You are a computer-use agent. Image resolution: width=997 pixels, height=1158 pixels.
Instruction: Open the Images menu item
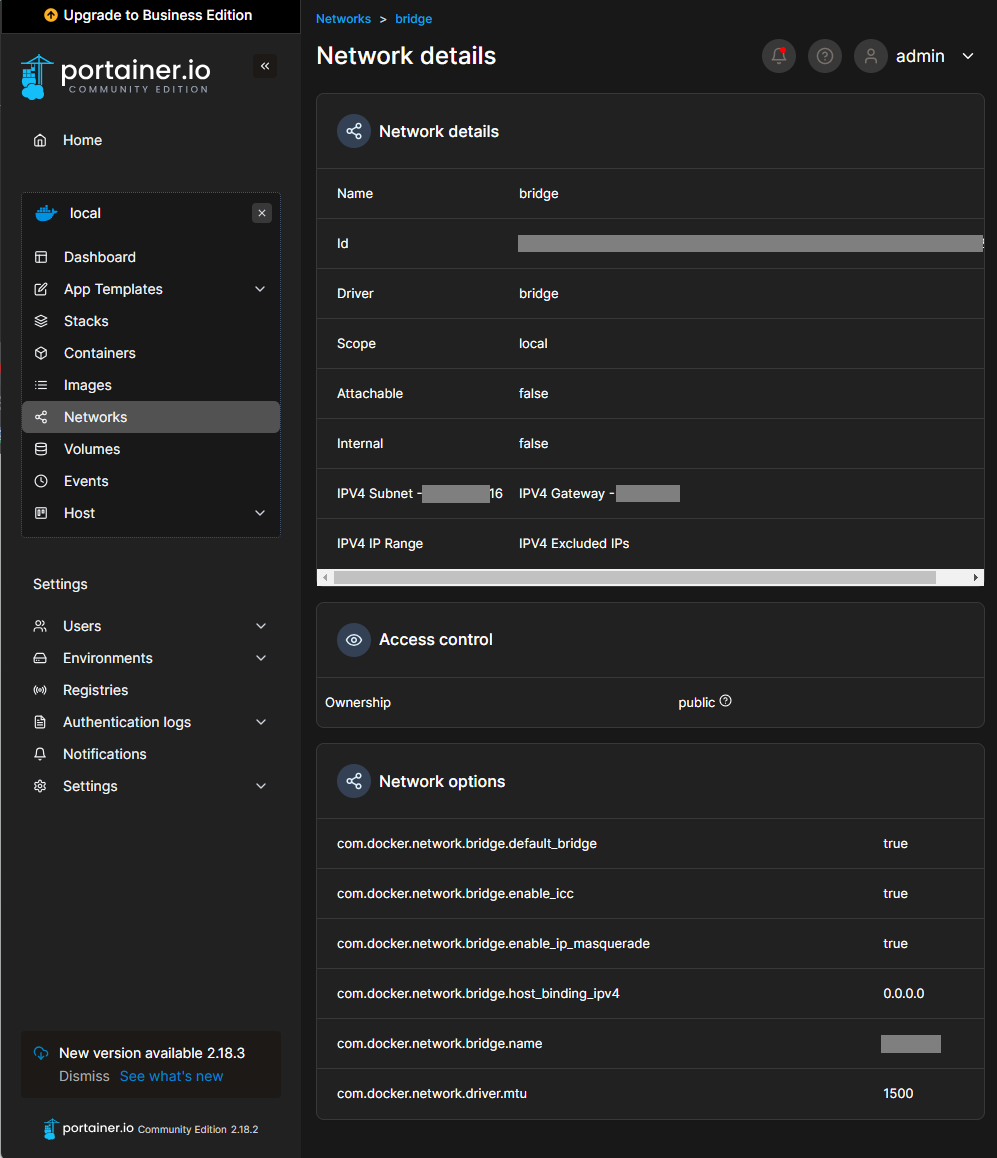pyautogui.click(x=151, y=386)
